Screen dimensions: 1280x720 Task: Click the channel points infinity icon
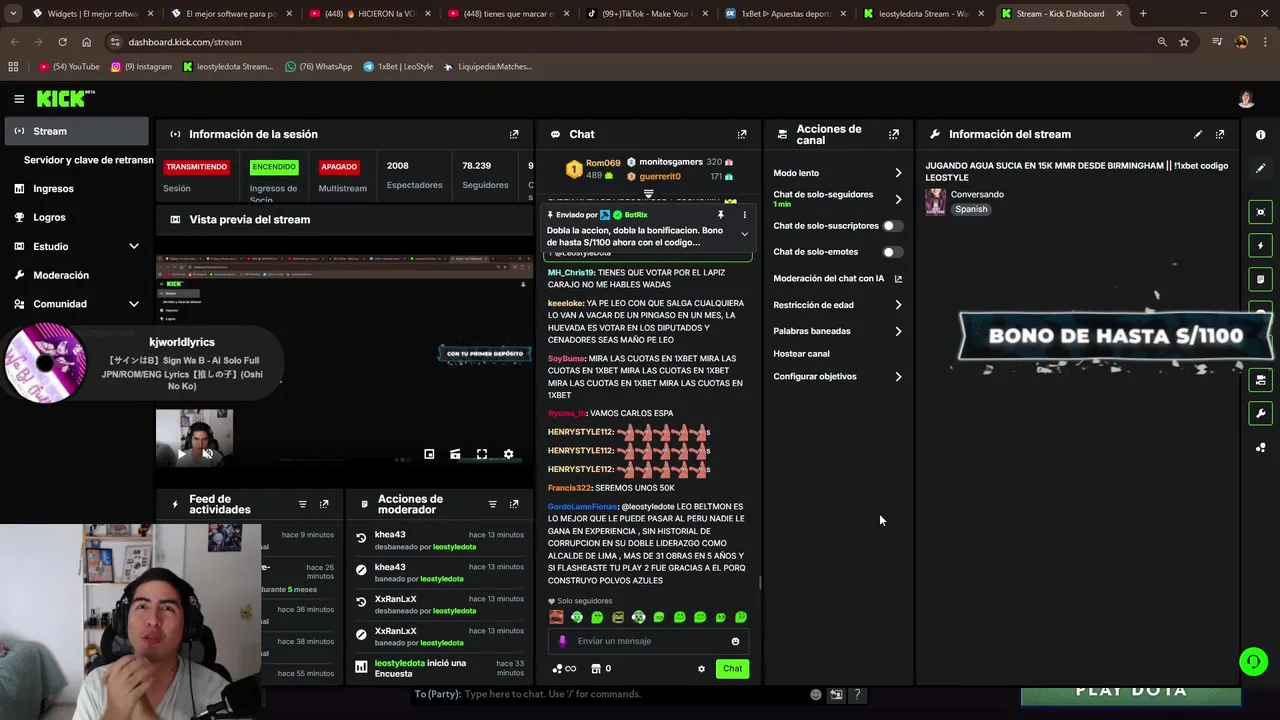[564, 669]
